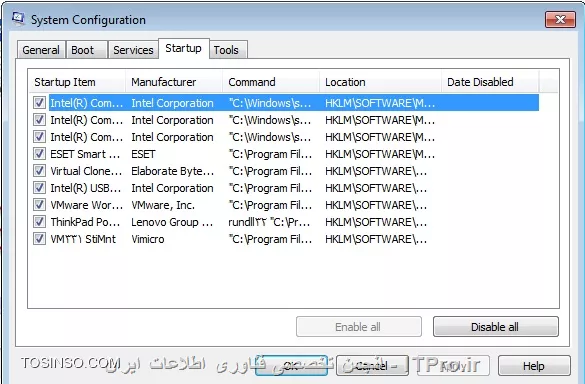This screenshot has width=585, height=384.
Task: Click the System Configuration title bar icon
Action: [x=18, y=18]
